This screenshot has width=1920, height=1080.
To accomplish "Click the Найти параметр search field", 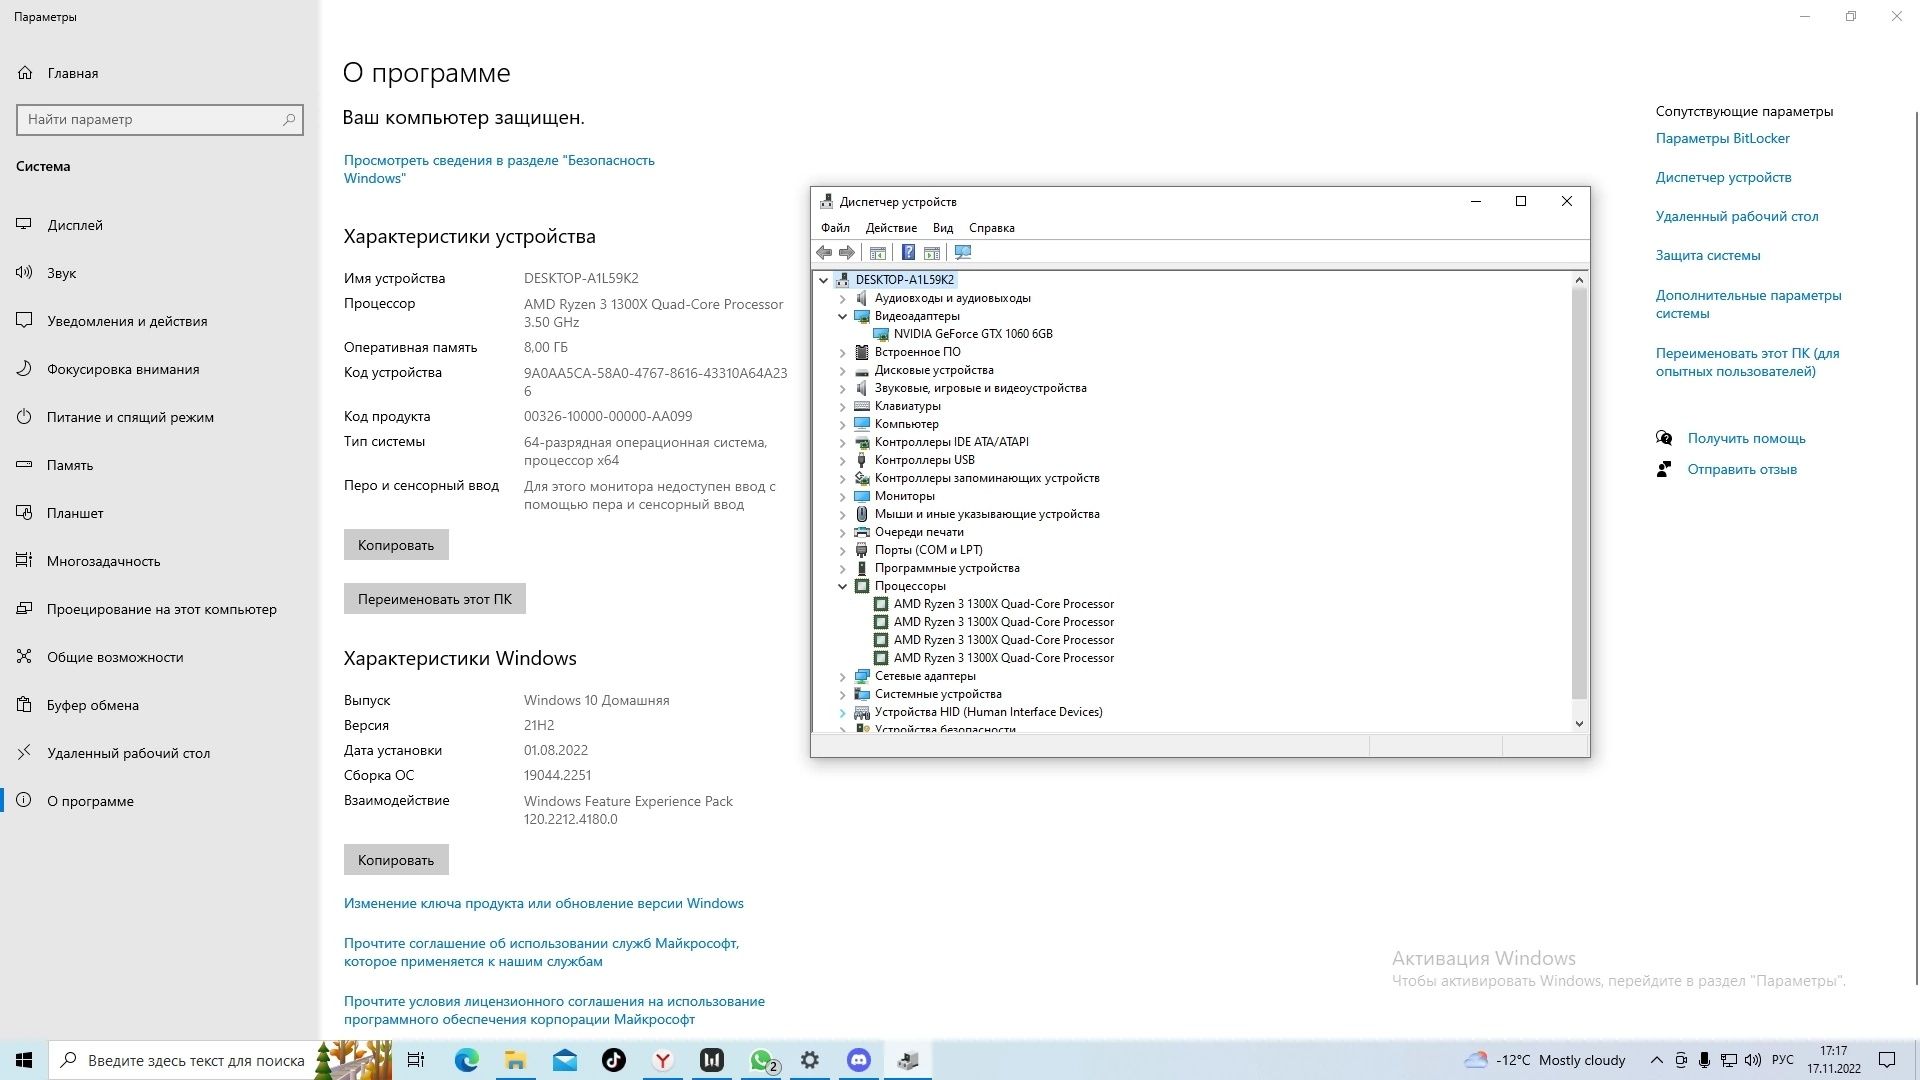I will pyautogui.click(x=160, y=119).
